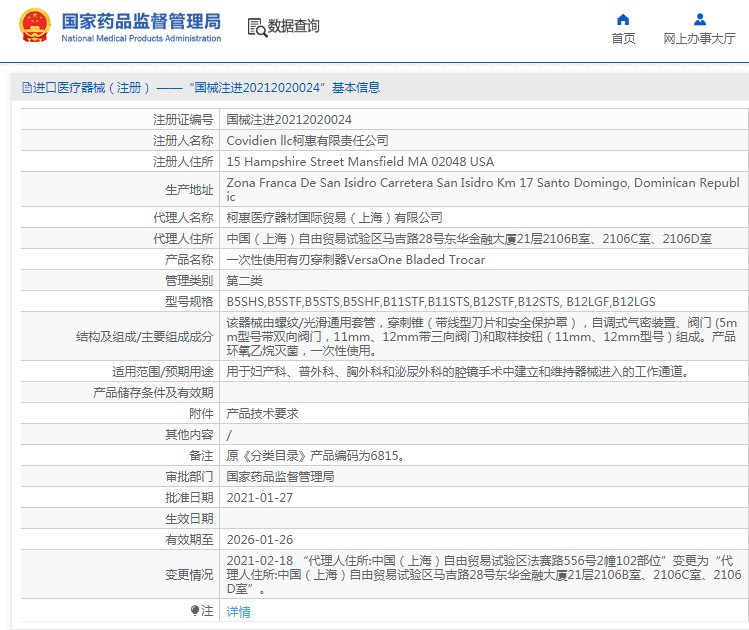Click the 注册证编号 row label
This screenshot has width=749, height=630.
click(x=183, y=119)
